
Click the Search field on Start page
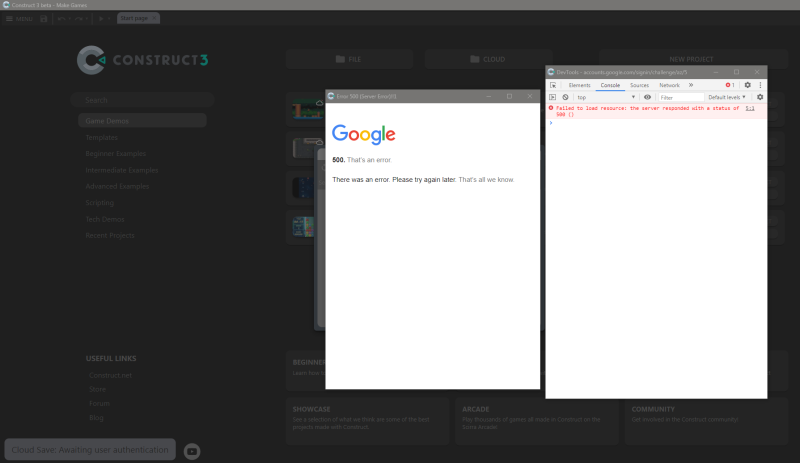pyautogui.click(x=142, y=100)
